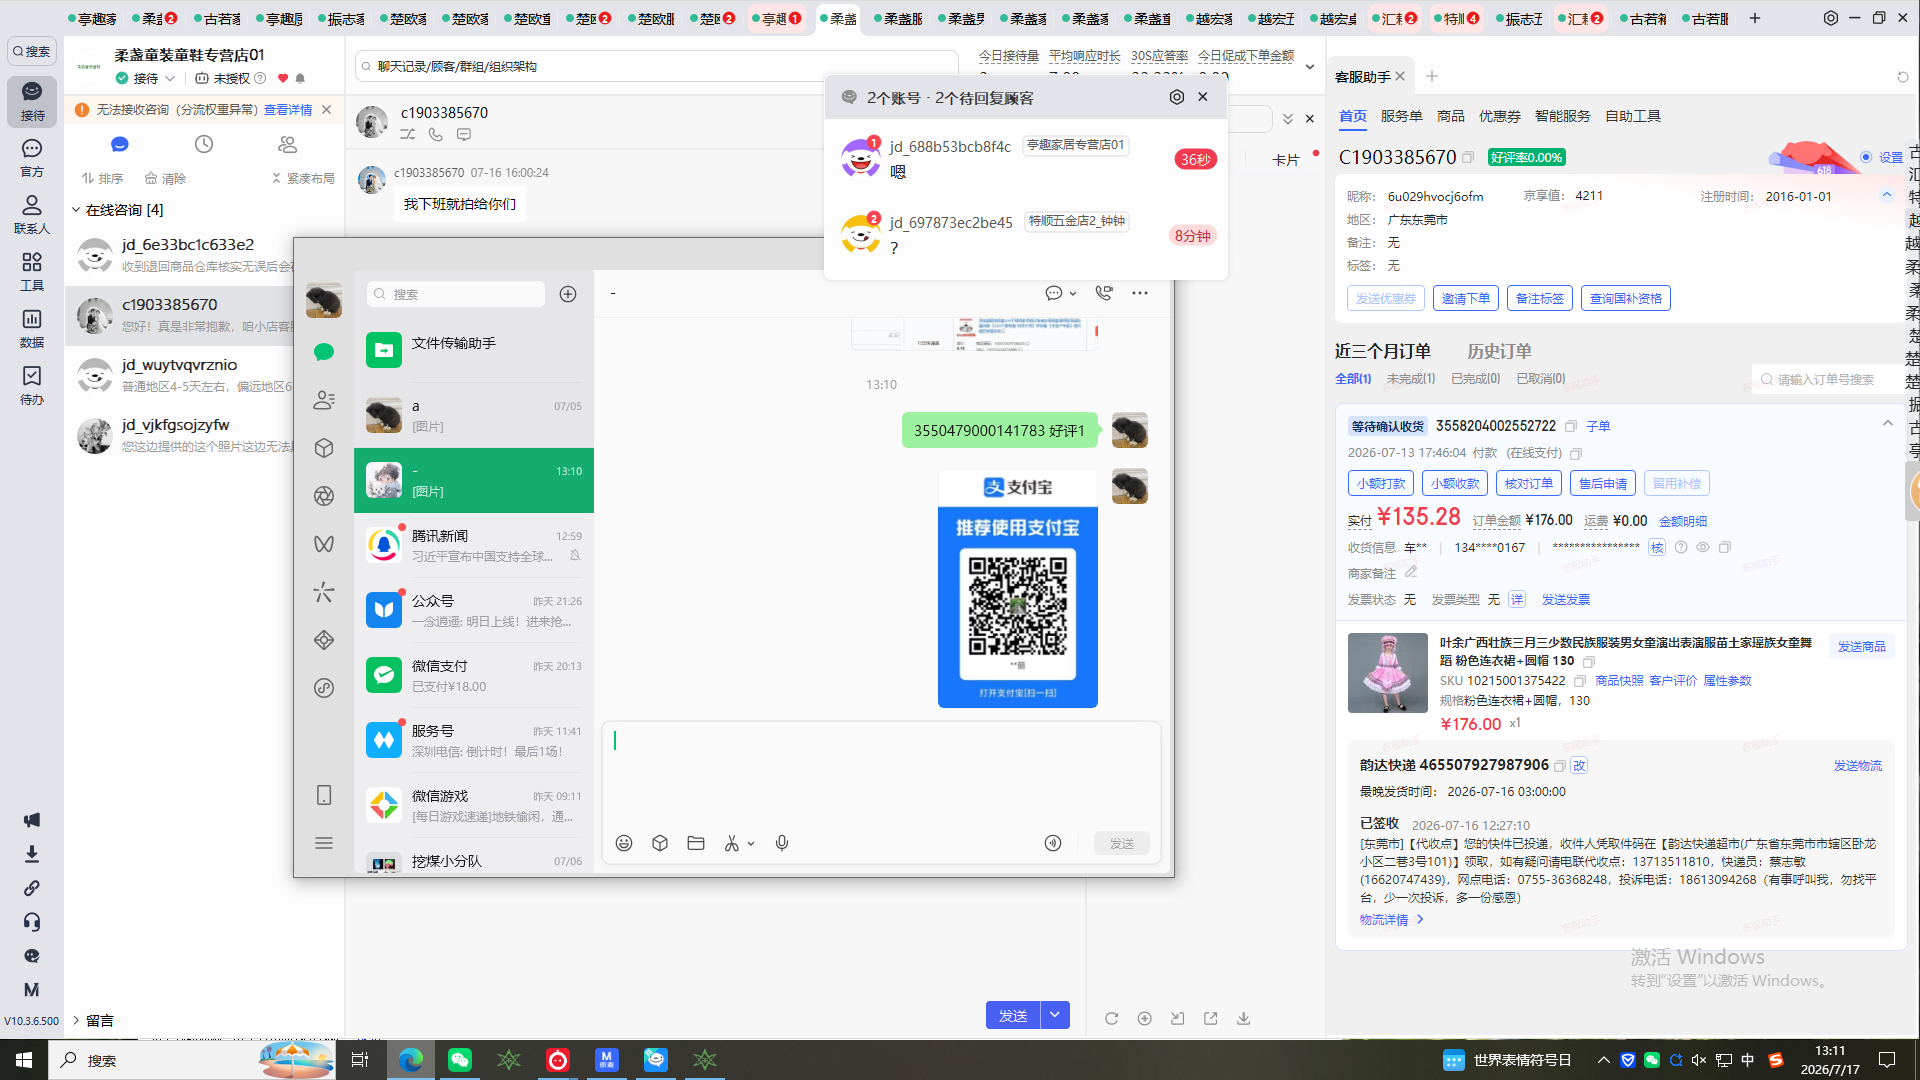Click 邀请下单 button
The width and height of the screenshot is (1920, 1080).
(1466, 298)
